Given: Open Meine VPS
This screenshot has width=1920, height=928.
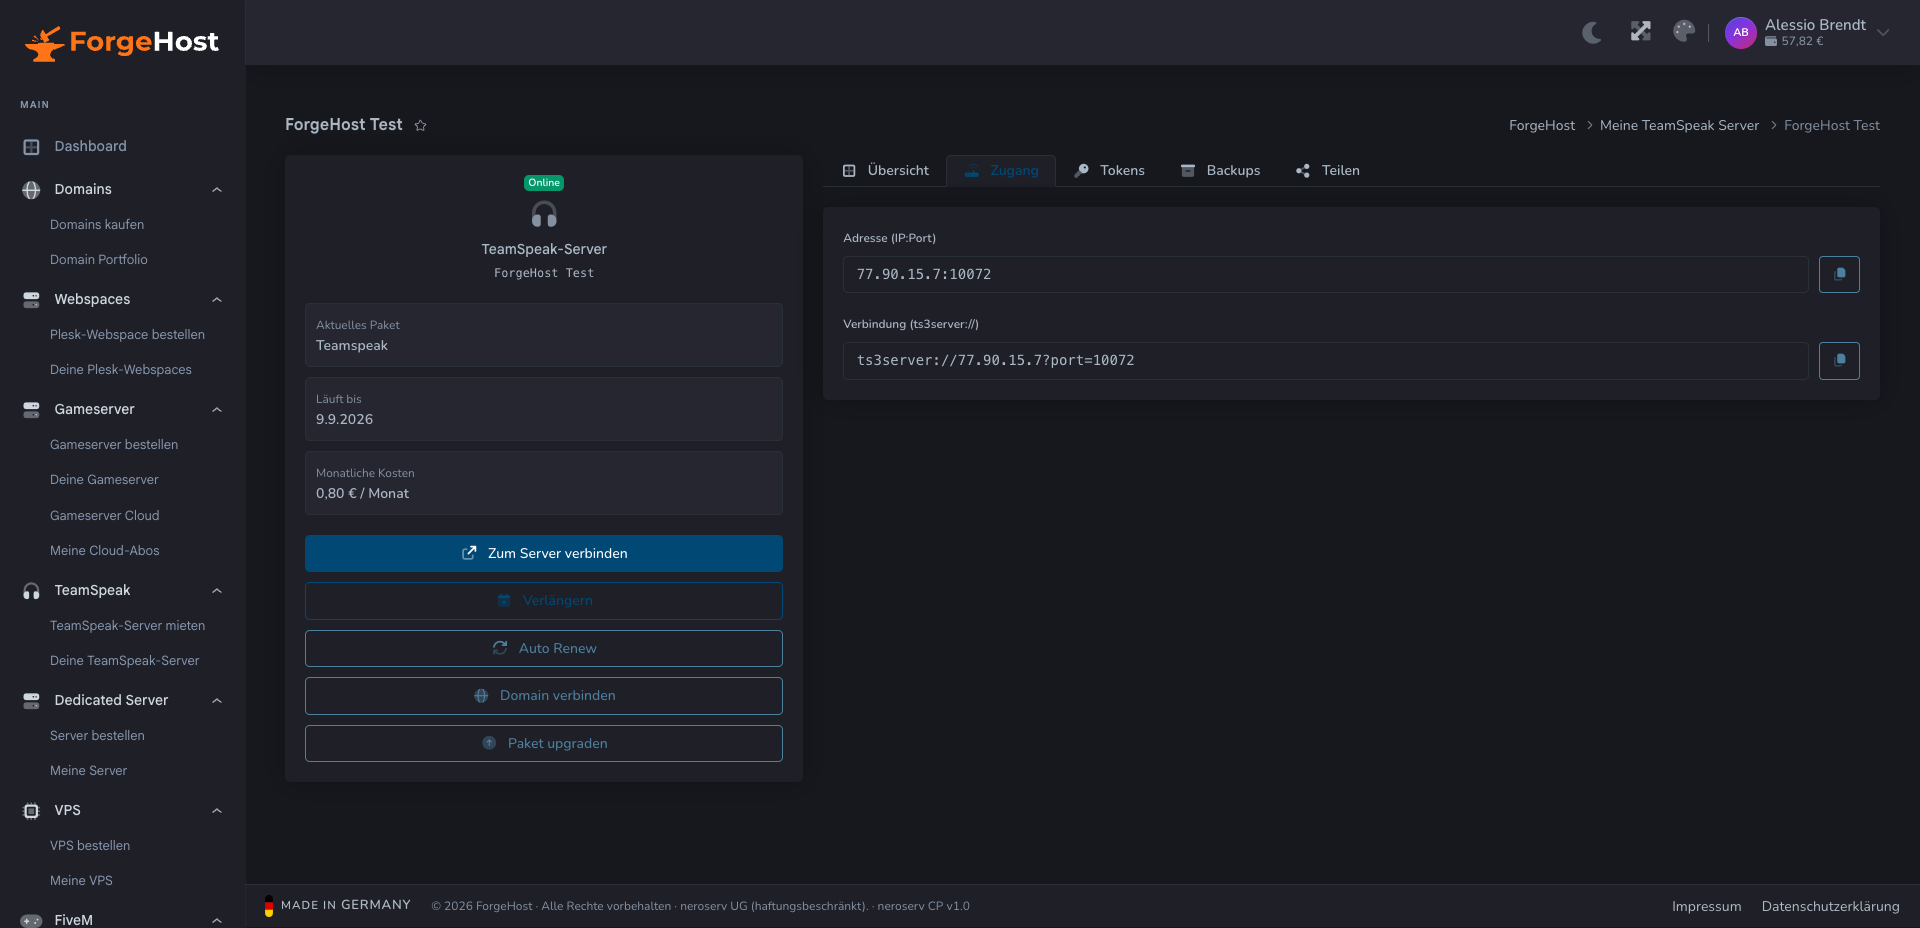Looking at the screenshot, I should click(x=81, y=881).
